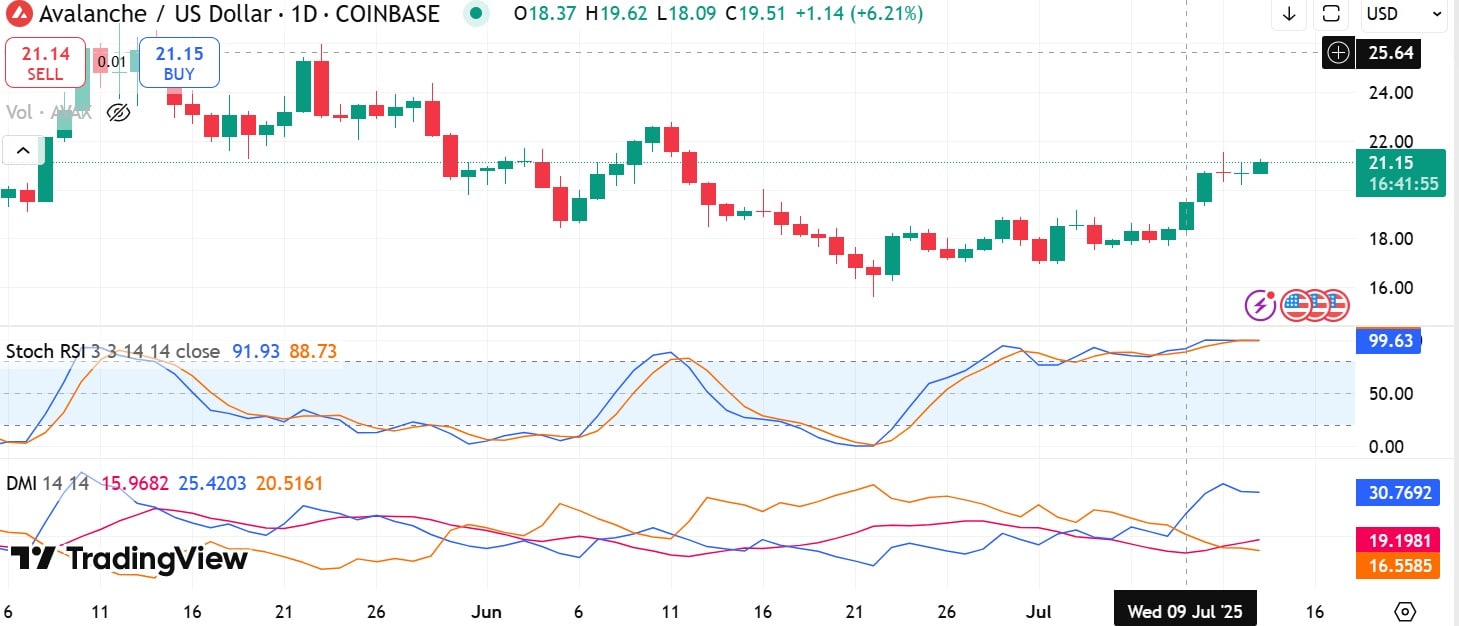
Task: Open the purple lightning events icon
Action: (1259, 305)
